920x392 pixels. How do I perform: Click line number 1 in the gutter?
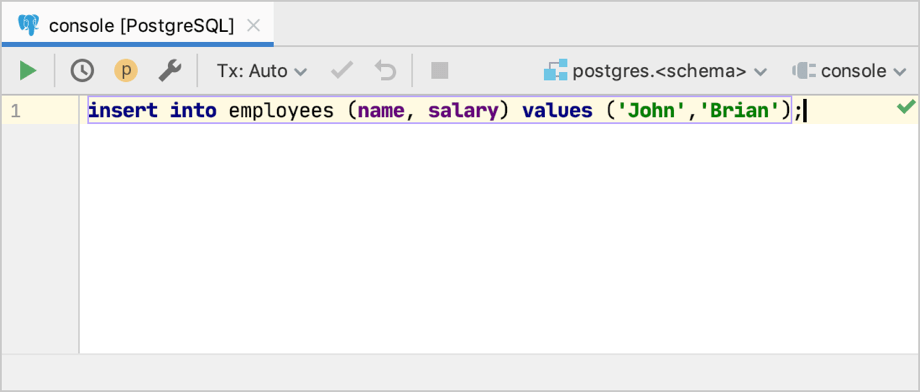[15, 111]
